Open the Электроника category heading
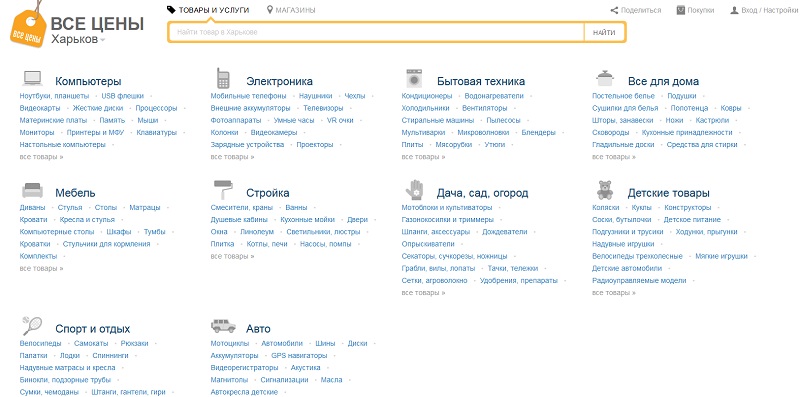 [x=280, y=81]
